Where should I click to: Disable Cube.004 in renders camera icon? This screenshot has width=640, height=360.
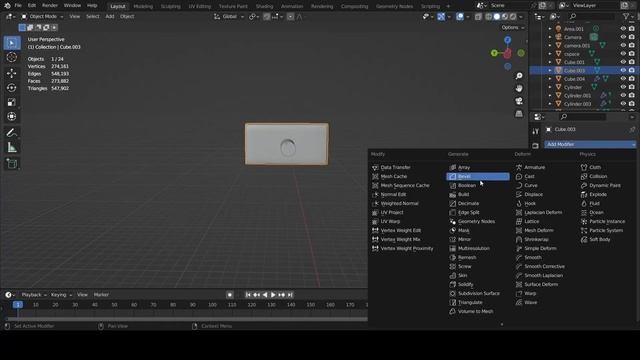pos(632,79)
